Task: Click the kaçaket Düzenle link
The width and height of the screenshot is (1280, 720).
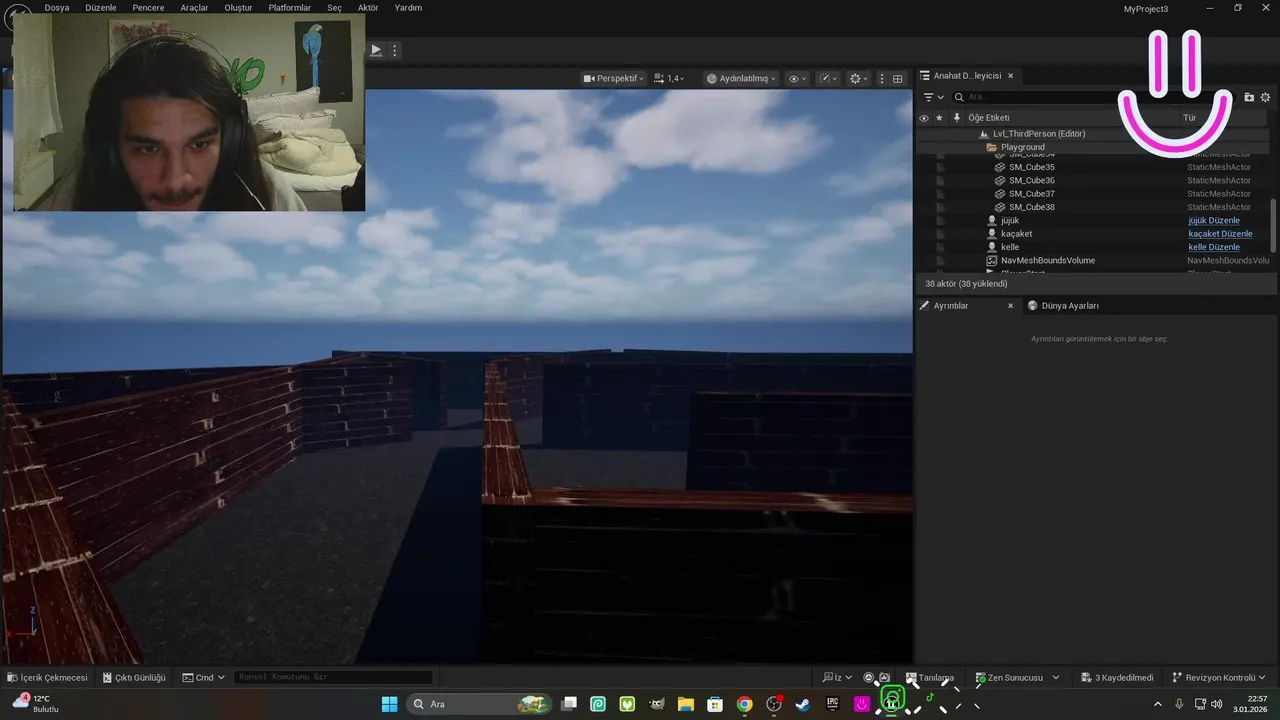Action: [1220, 234]
